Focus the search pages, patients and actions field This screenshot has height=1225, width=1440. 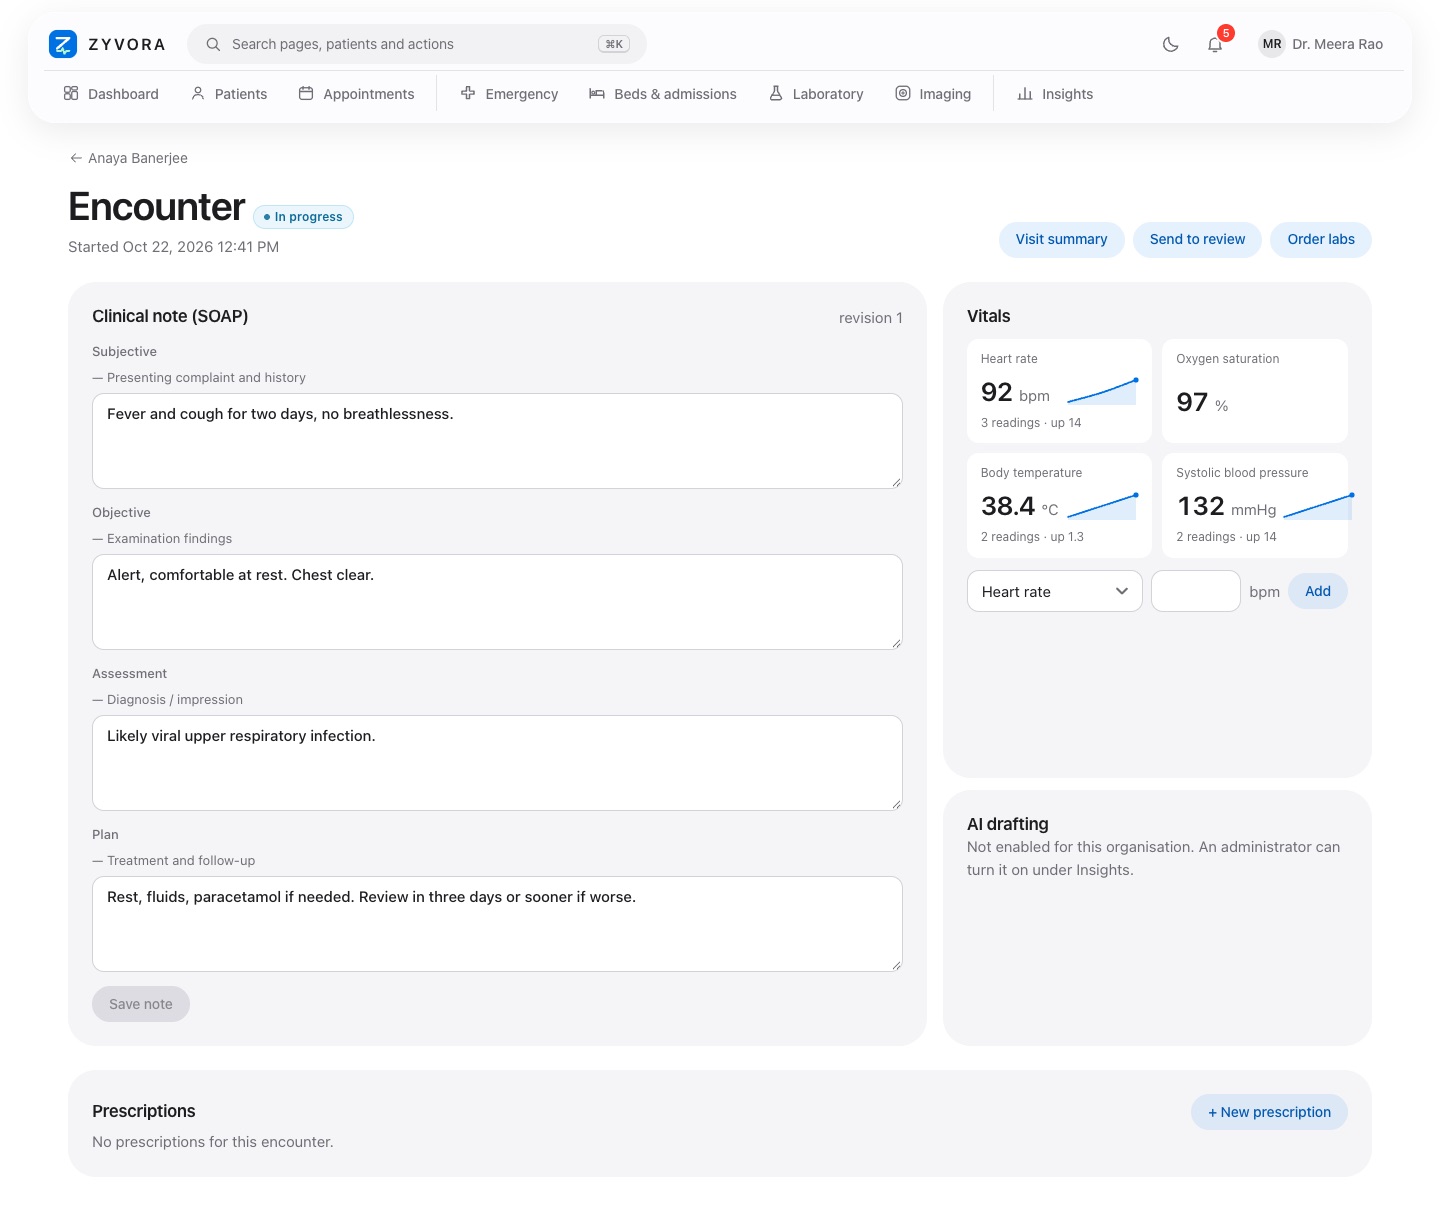417,44
